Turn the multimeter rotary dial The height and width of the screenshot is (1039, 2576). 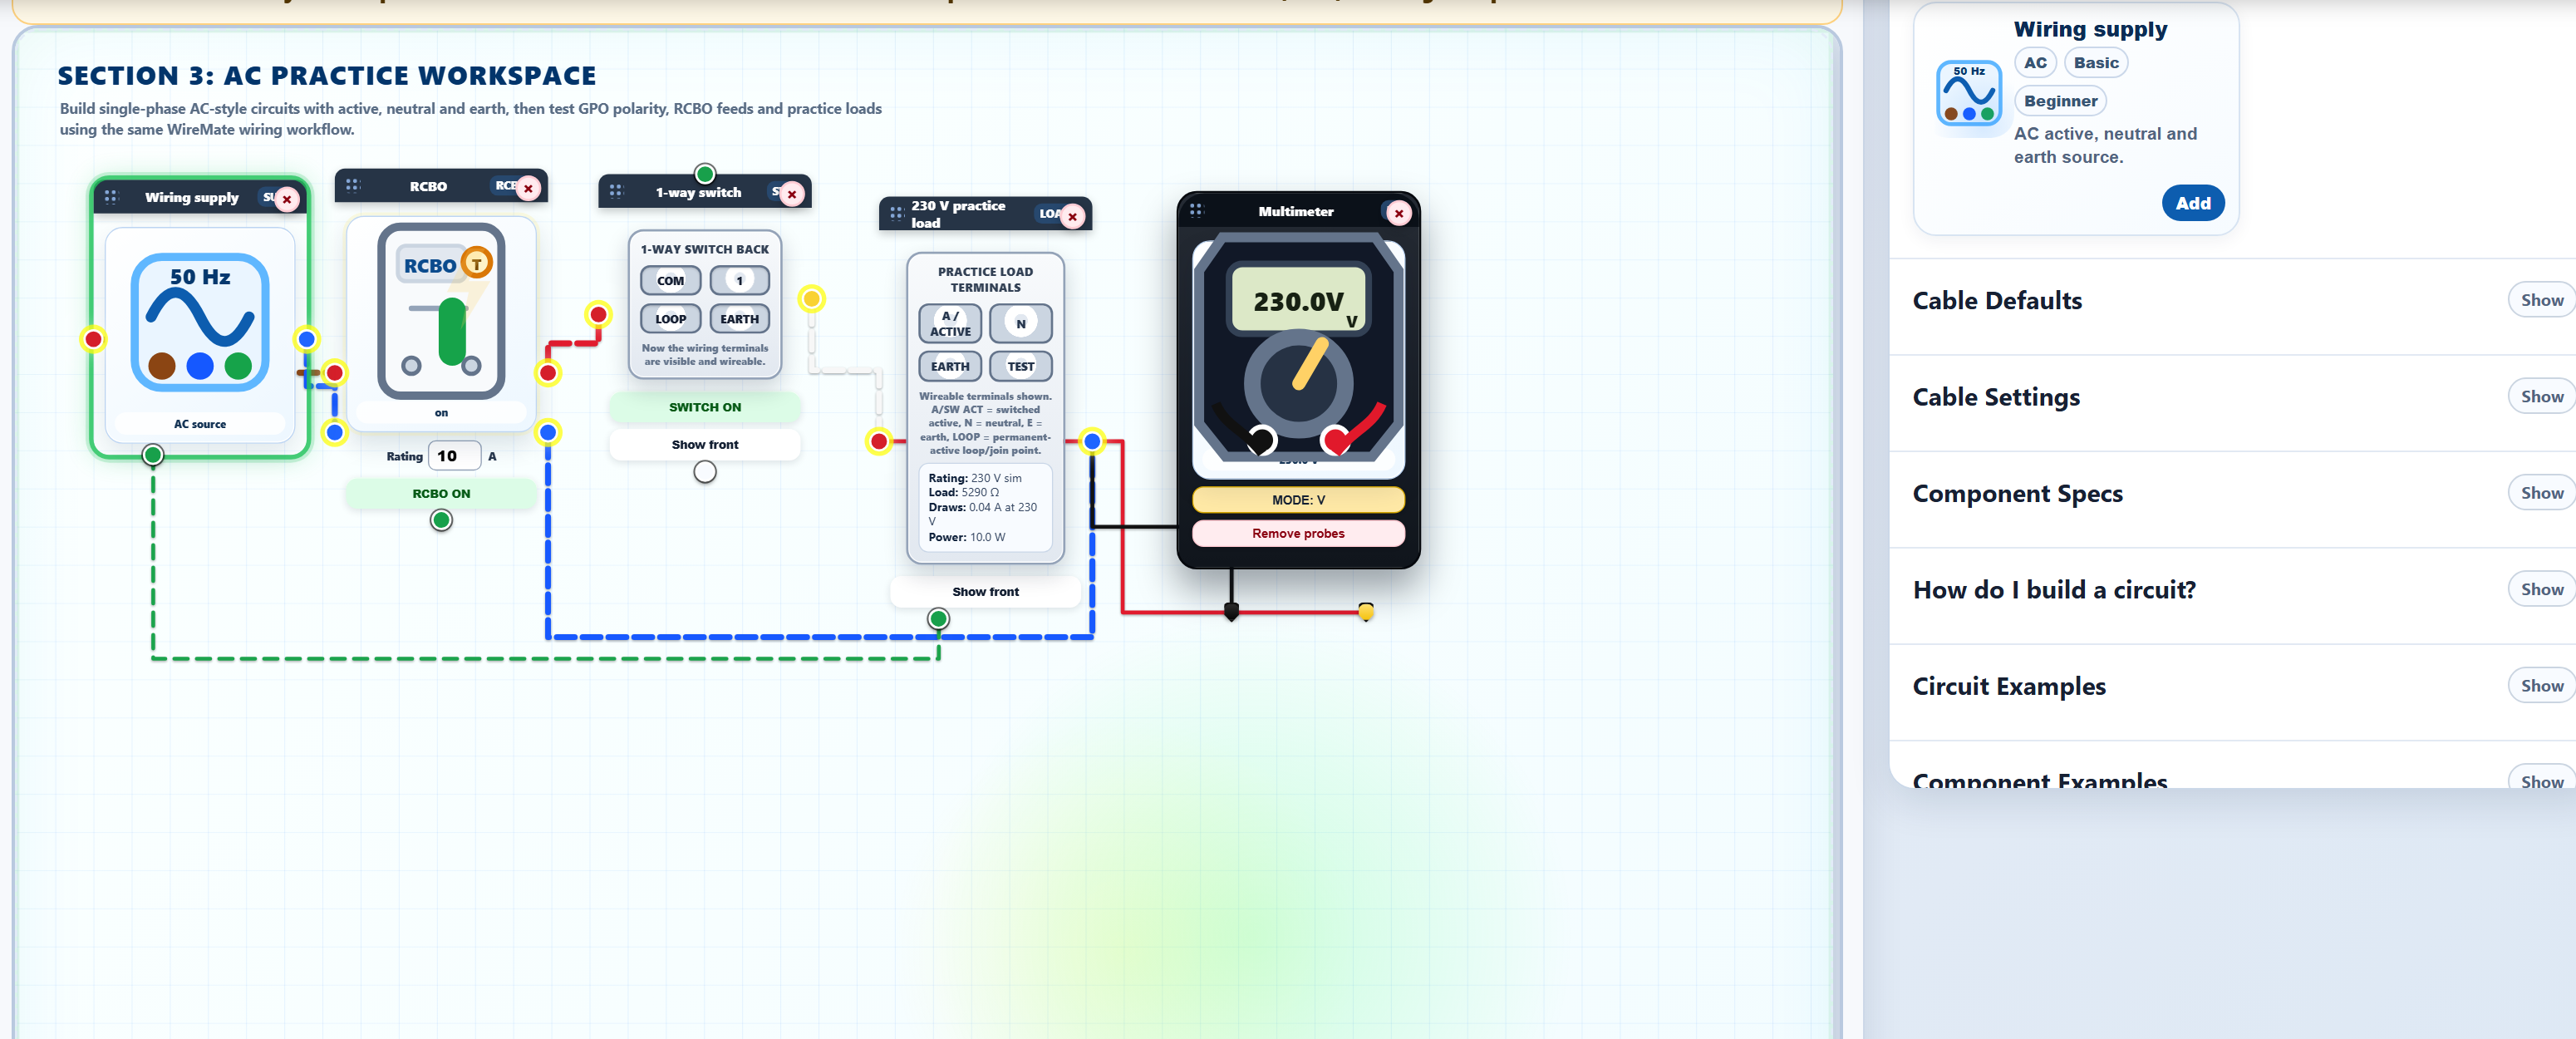(1298, 382)
